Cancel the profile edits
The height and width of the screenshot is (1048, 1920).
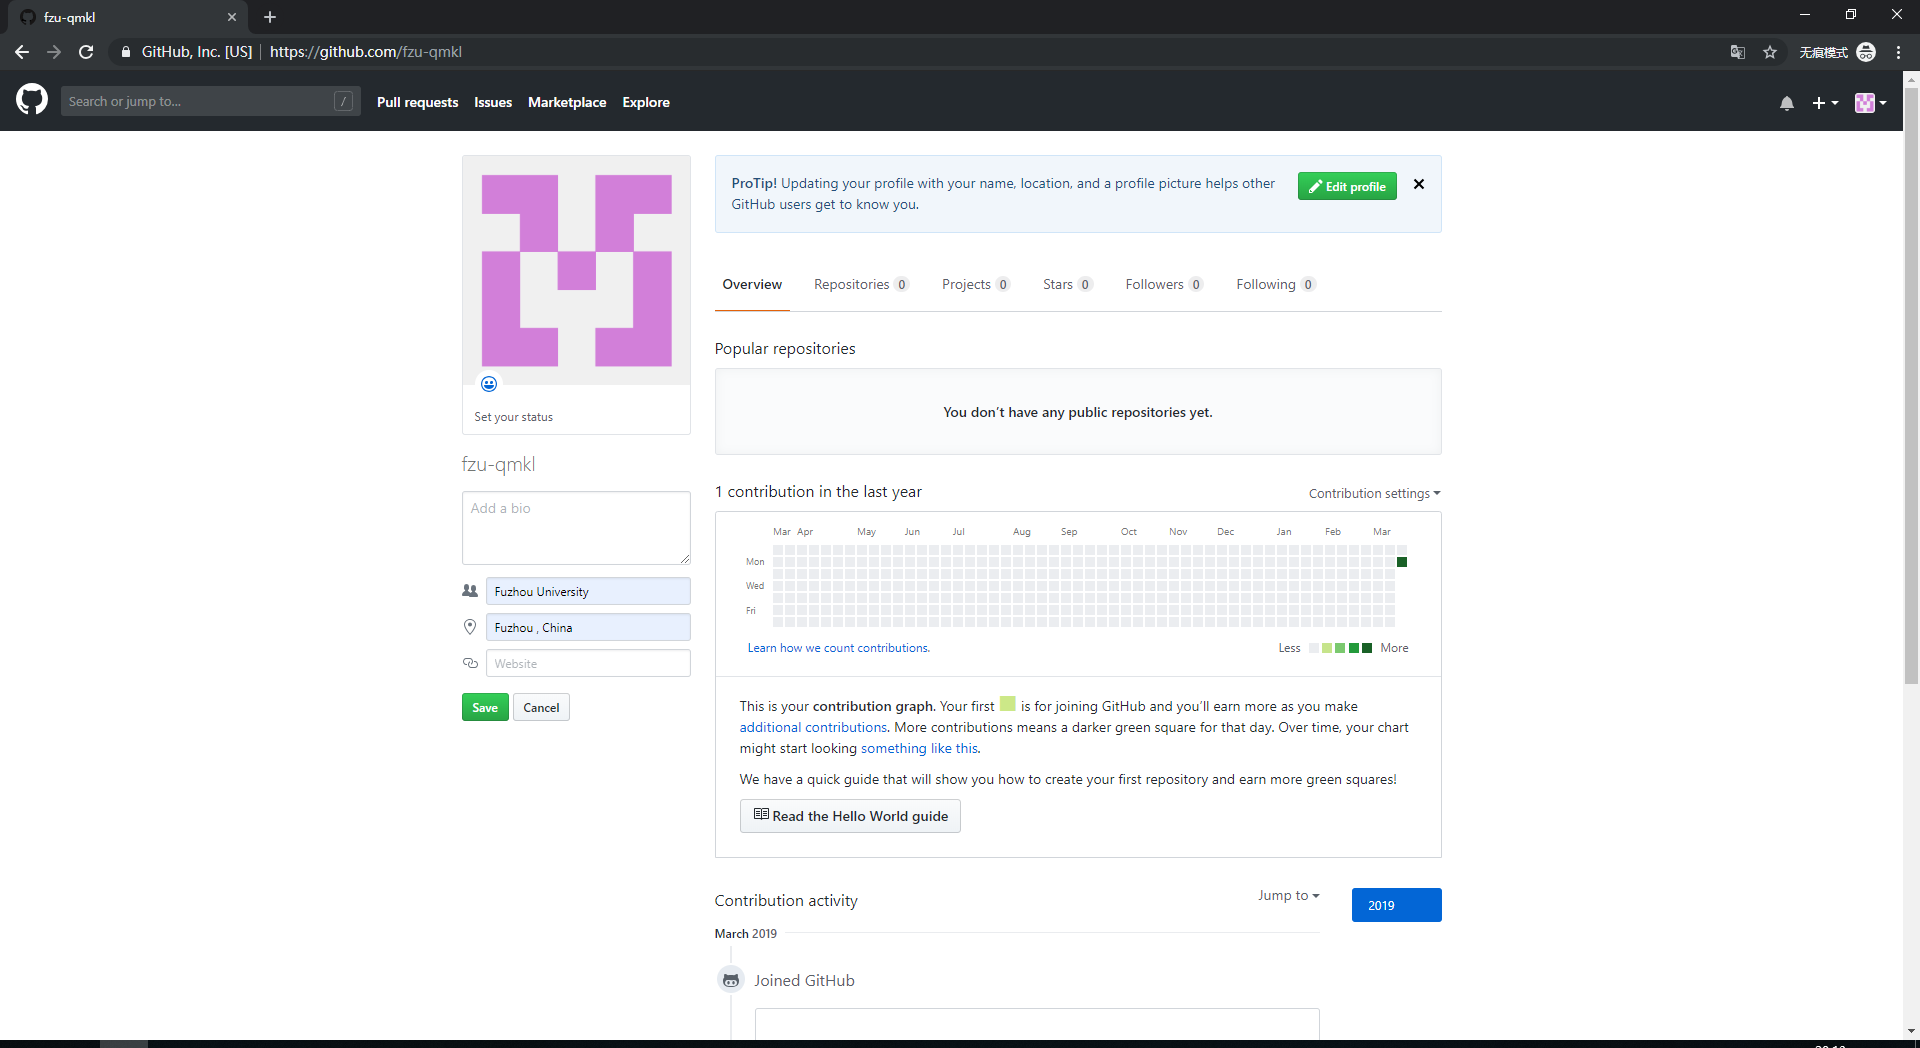pos(541,707)
